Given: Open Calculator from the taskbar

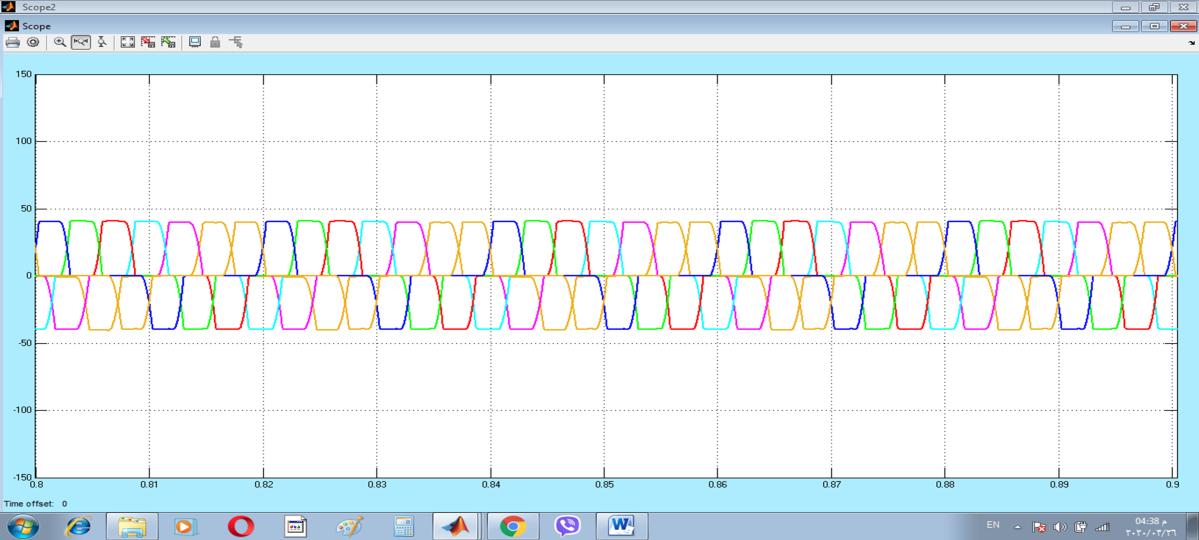Looking at the screenshot, I should (404, 526).
